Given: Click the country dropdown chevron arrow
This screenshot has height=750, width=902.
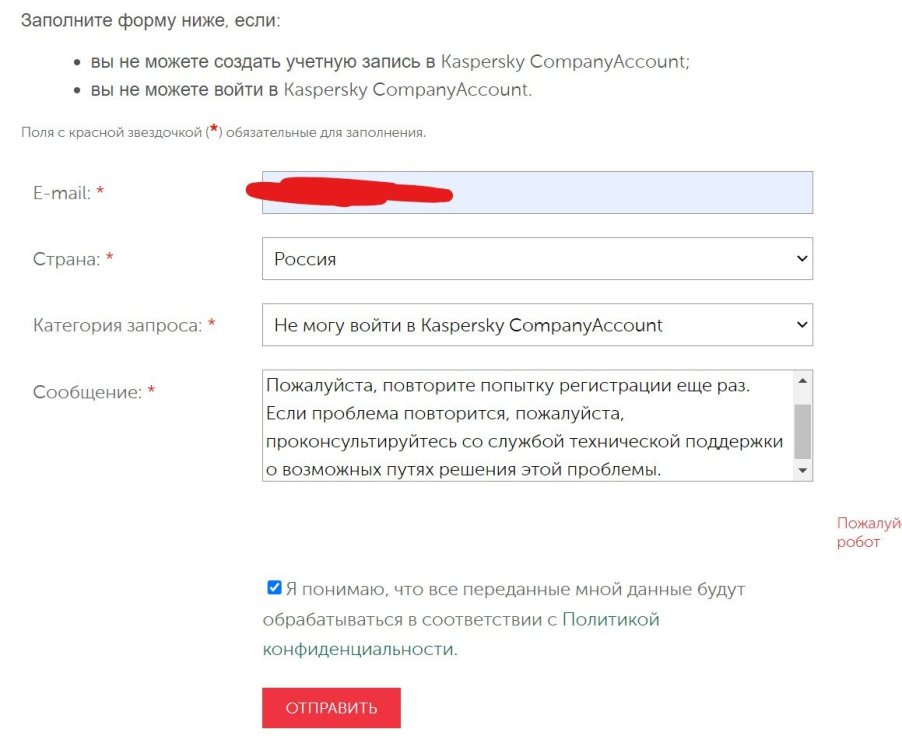Looking at the screenshot, I should [x=801, y=258].
